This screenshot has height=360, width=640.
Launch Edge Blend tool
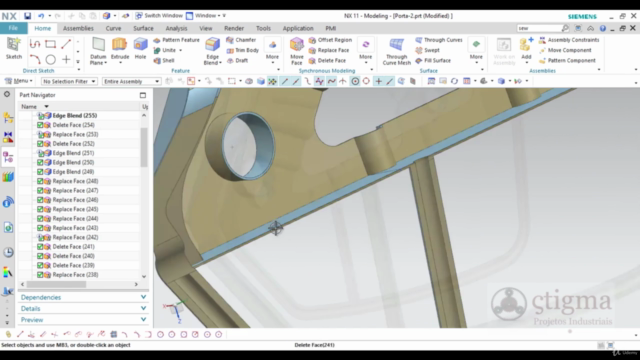tap(212, 51)
